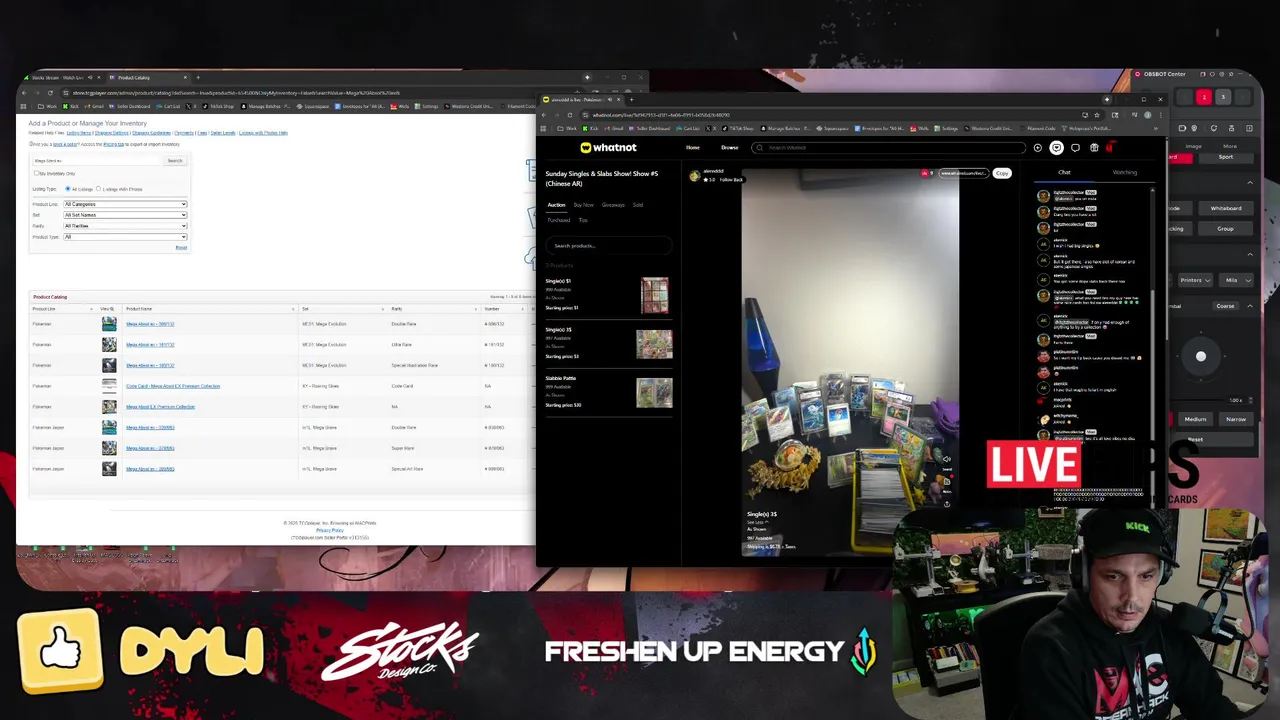Switch to the Giveaways tab
This screenshot has height=720, width=1280.
click(x=613, y=205)
